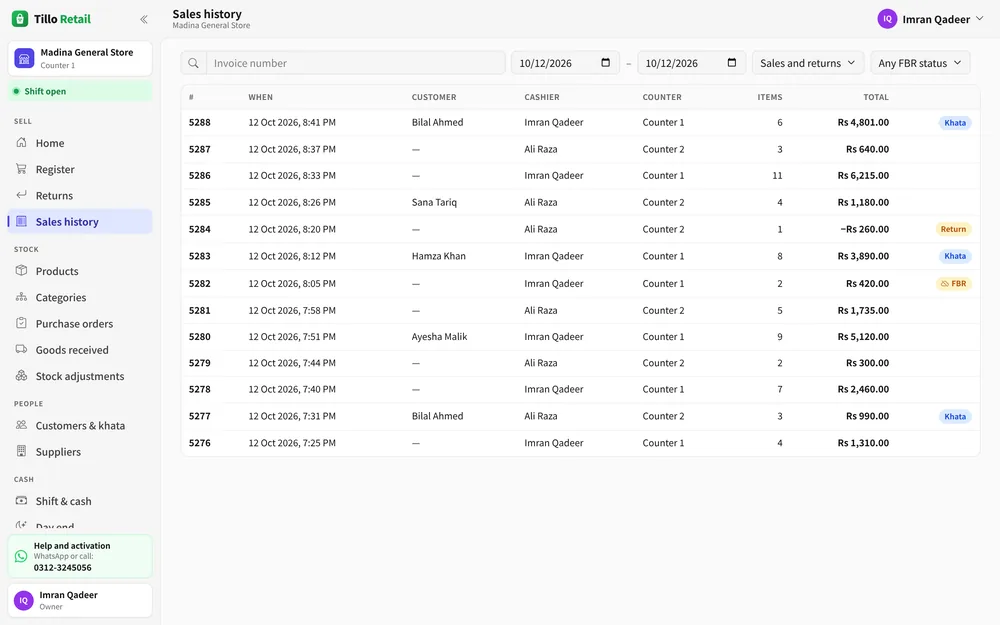The height and width of the screenshot is (625, 1000).
Task: Click the Sales history list icon
Action: (22, 221)
